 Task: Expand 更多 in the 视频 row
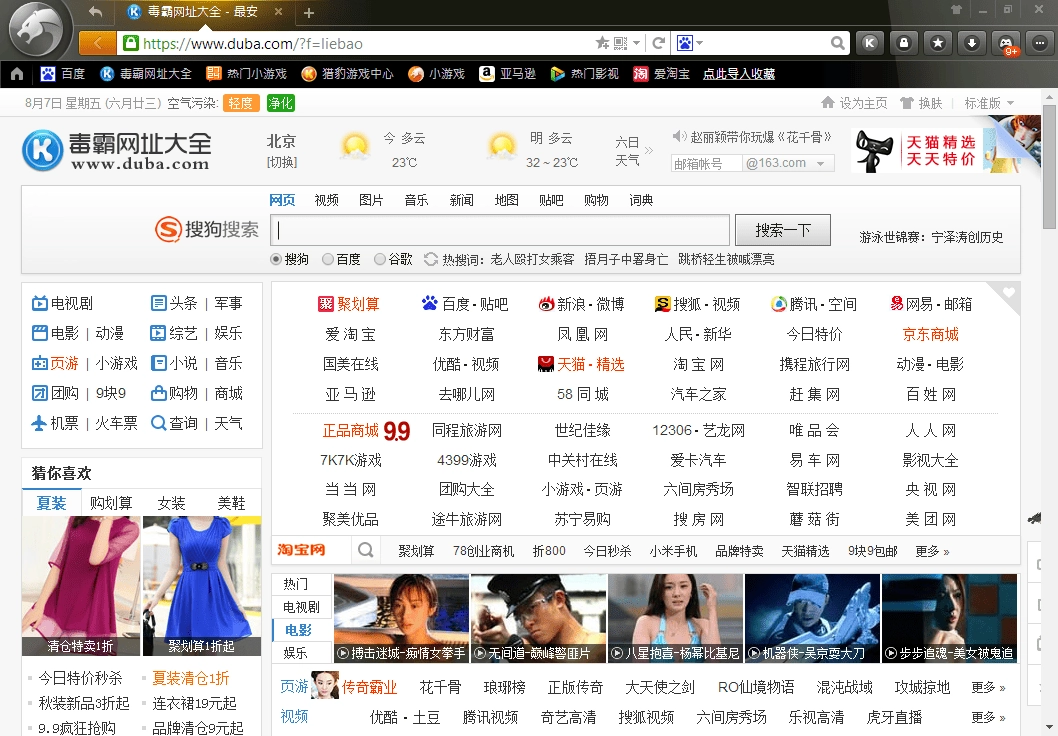989,717
